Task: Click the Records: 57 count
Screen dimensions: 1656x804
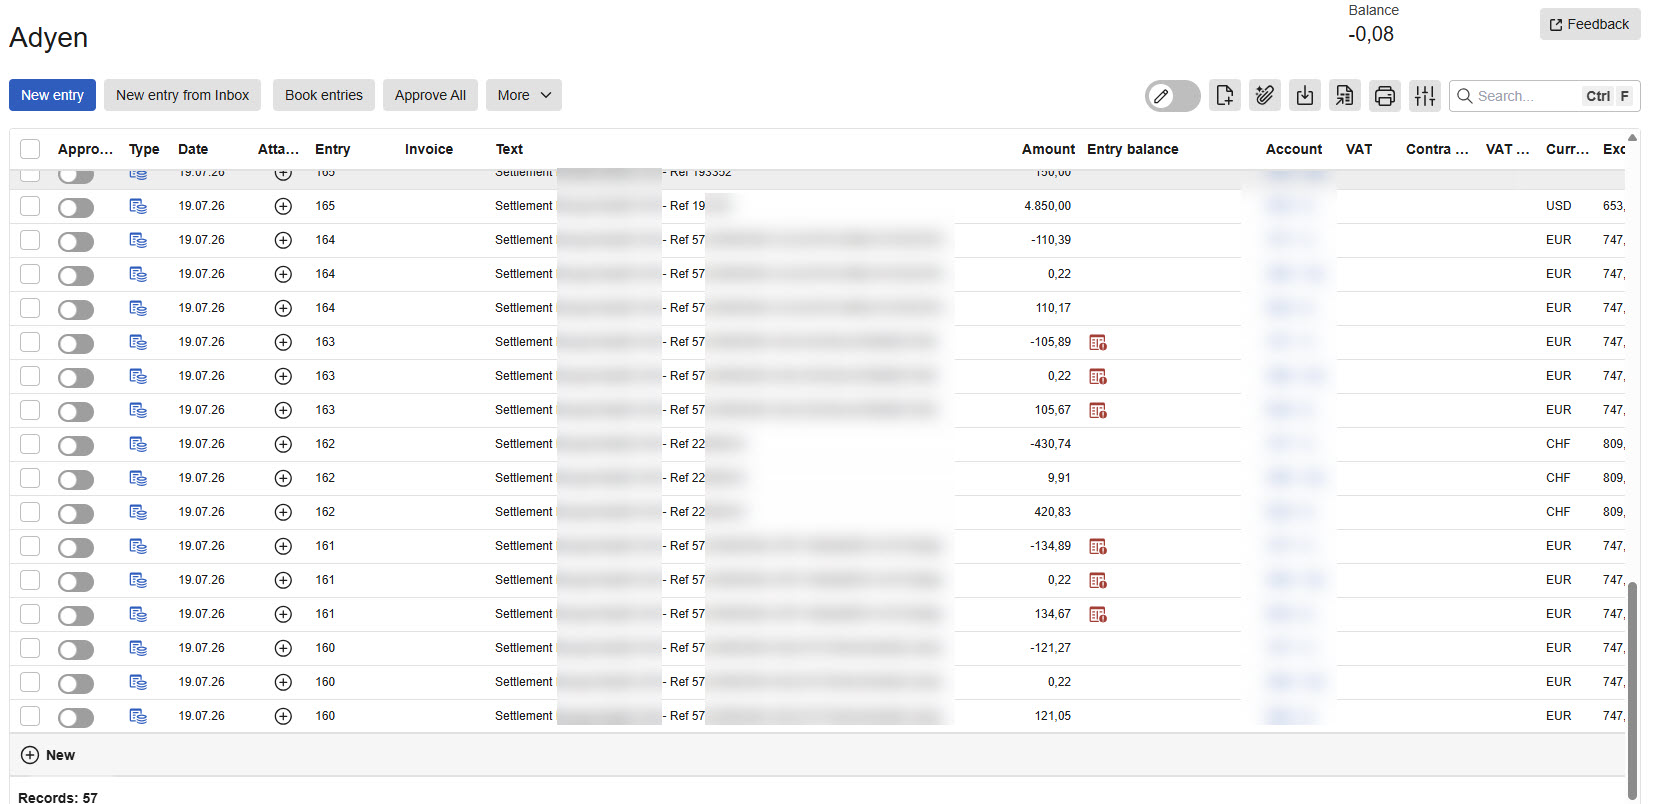Action: pos(58,797)
